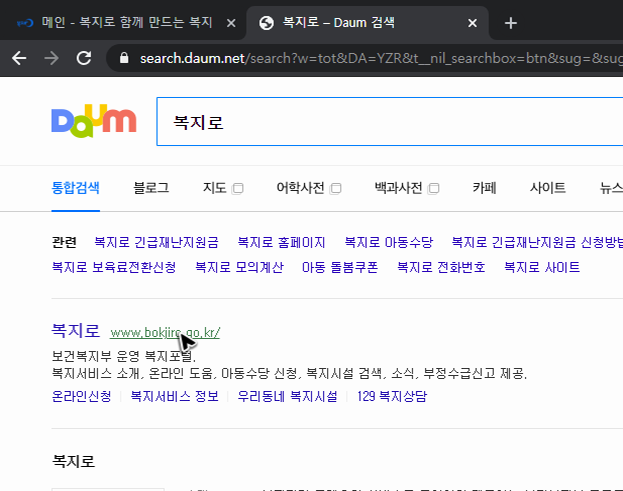Switch to the '메인 - 복지로 함께 만드는 복지' tab
The width and height of the screenshot is (623, 491).
pos(123,23)
